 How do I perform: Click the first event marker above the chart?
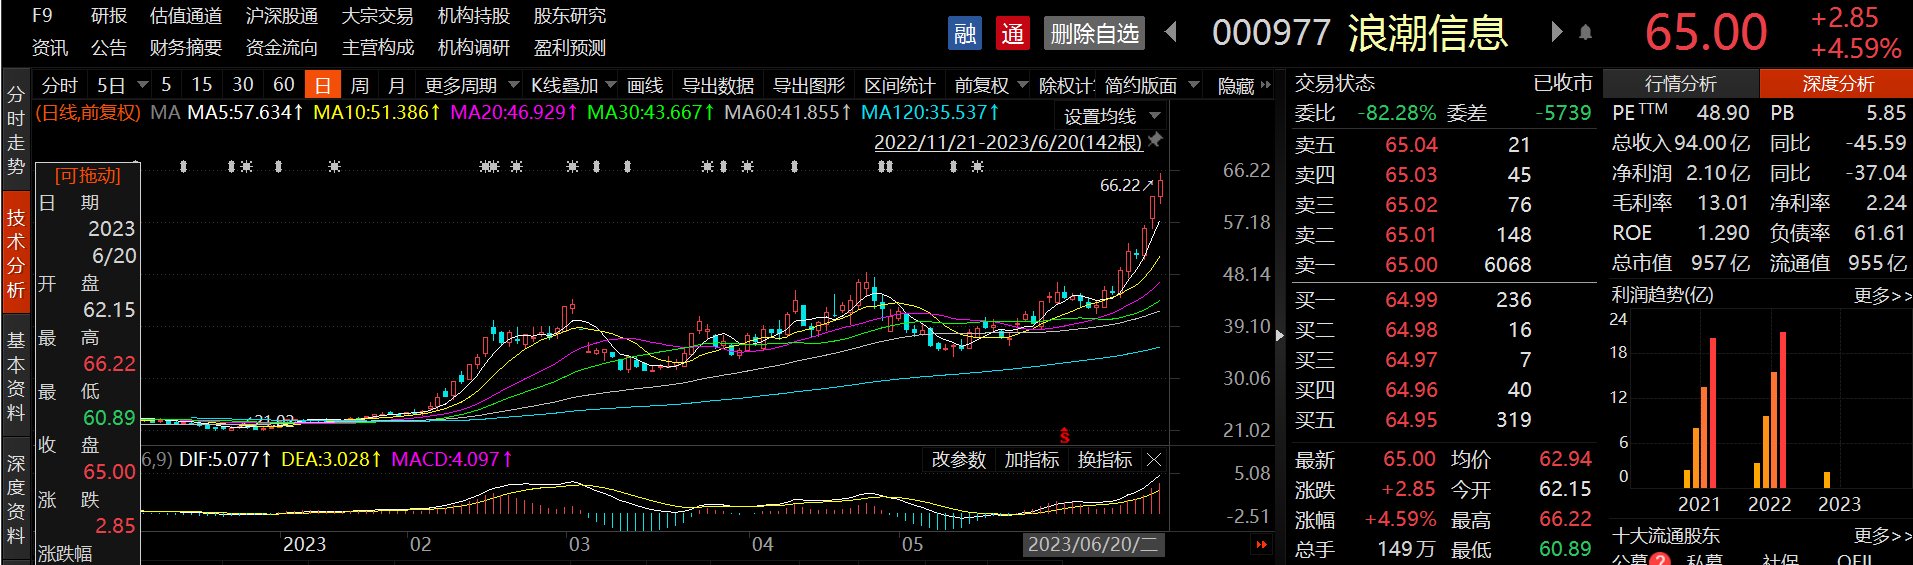point(183,166)
